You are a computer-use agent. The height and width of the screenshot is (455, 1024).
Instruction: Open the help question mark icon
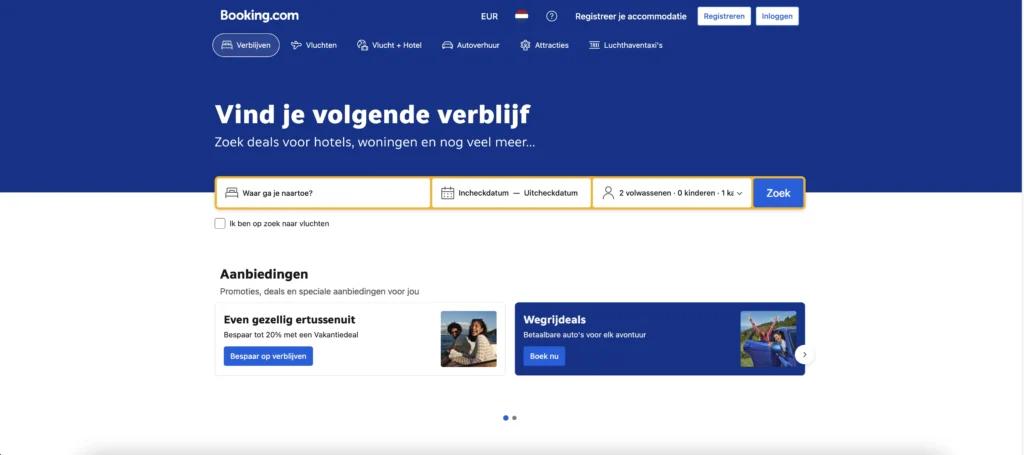[x=552, y=16]
